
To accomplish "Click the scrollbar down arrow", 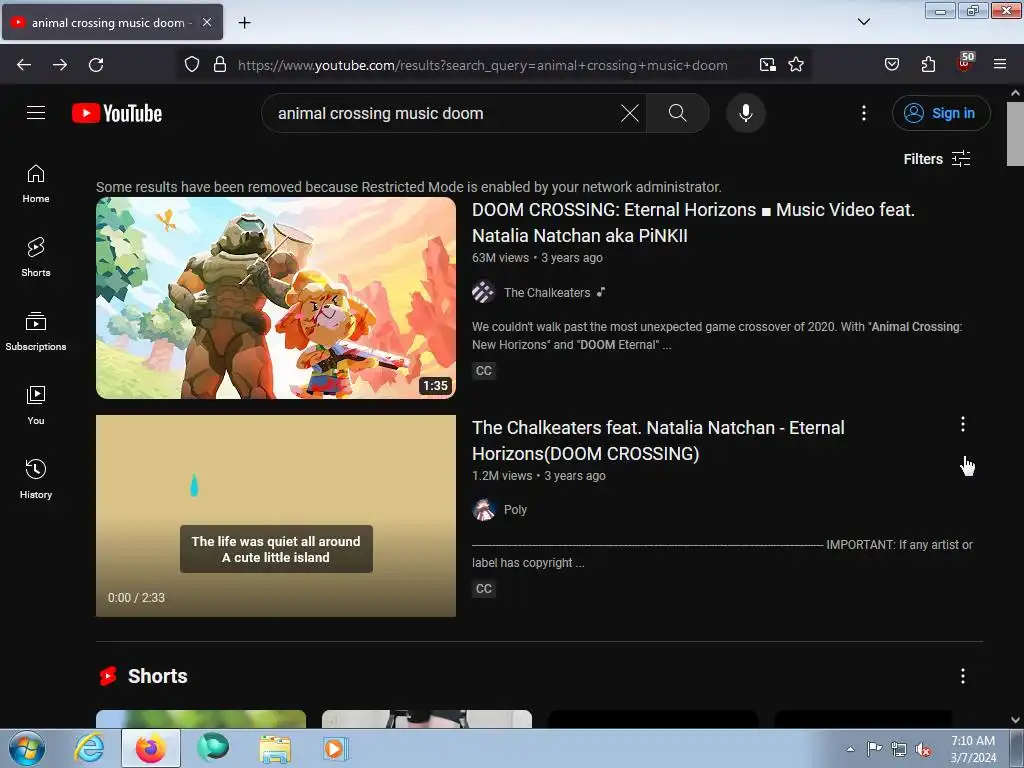I will [1015, 720].
